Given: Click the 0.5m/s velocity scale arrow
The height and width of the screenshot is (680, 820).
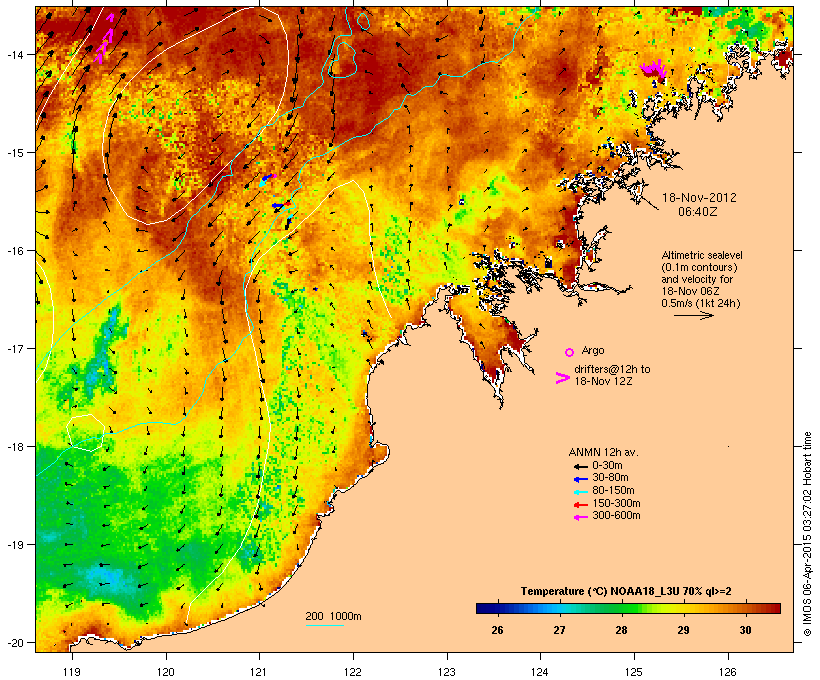Looking at the screenshot, I should point(693,315).
